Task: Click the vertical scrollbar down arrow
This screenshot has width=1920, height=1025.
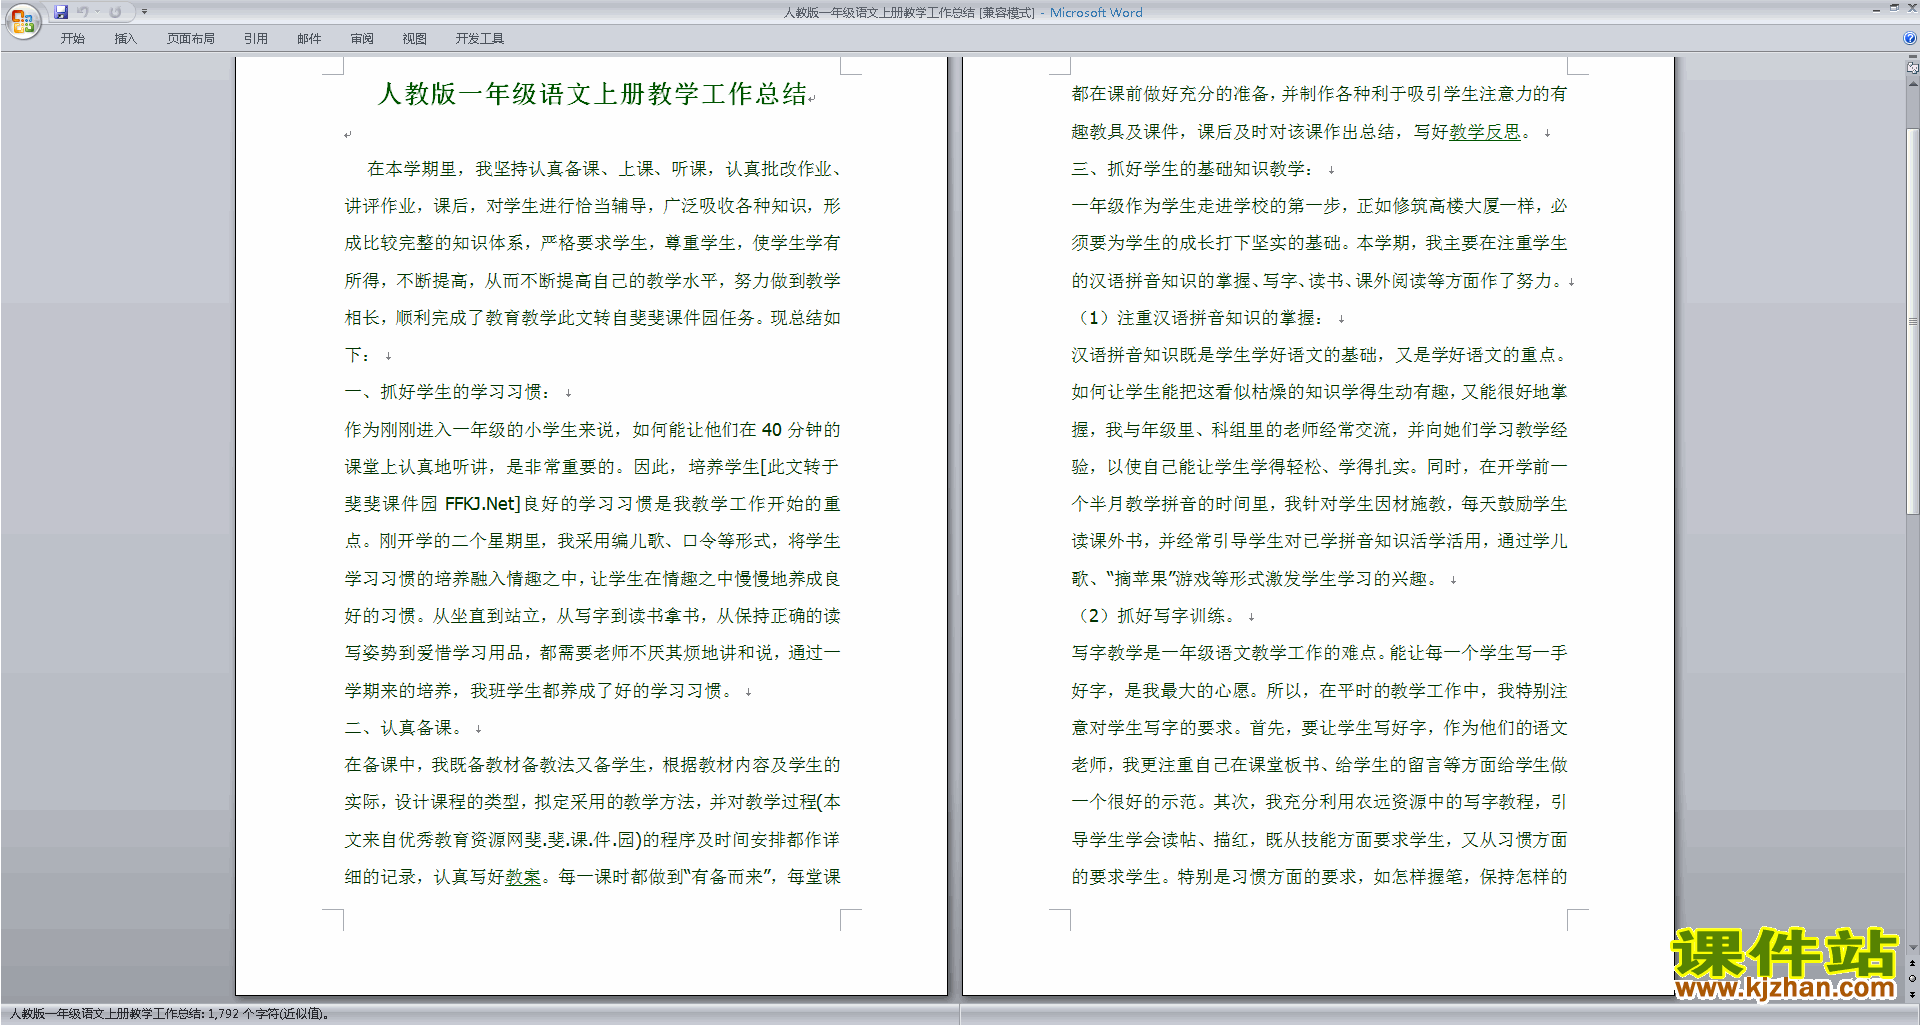Action: [1913, 948]
